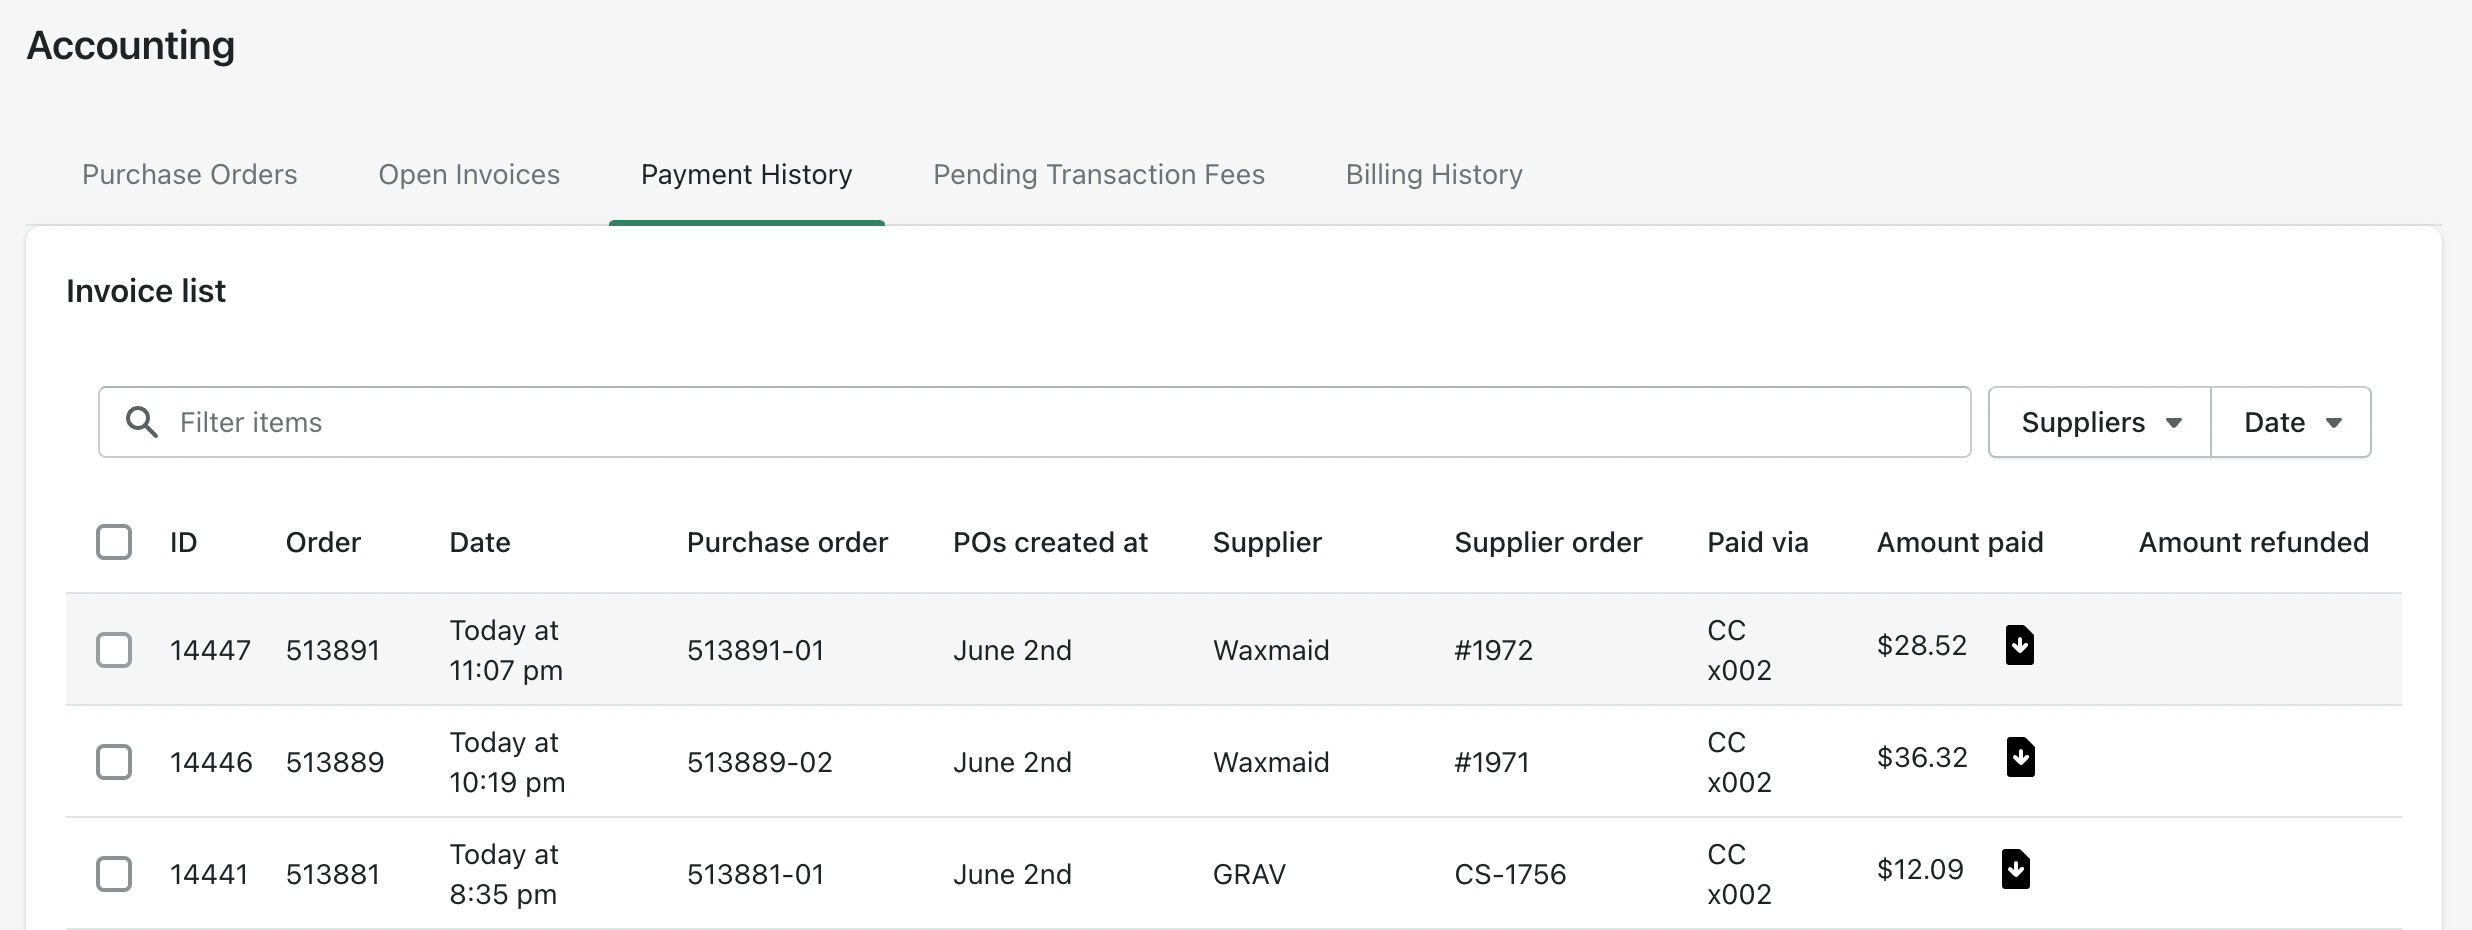Click inside the Filter items field
The height and width of the screenshot is (930, 2472).
tap(600, 422)
